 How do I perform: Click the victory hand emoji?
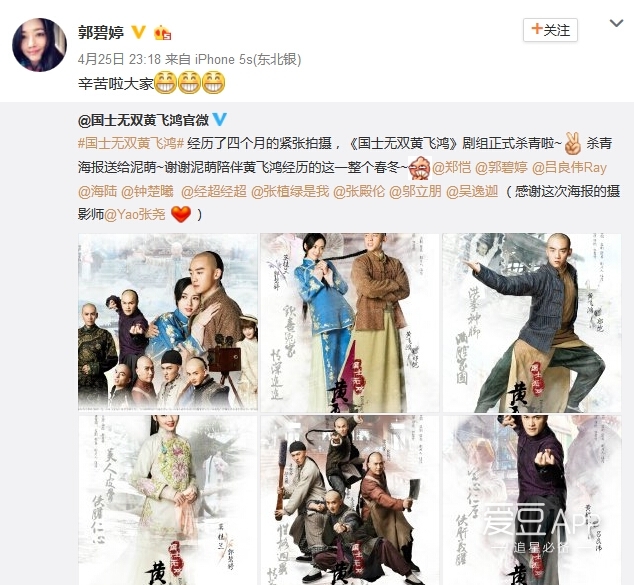click(573, 143)
